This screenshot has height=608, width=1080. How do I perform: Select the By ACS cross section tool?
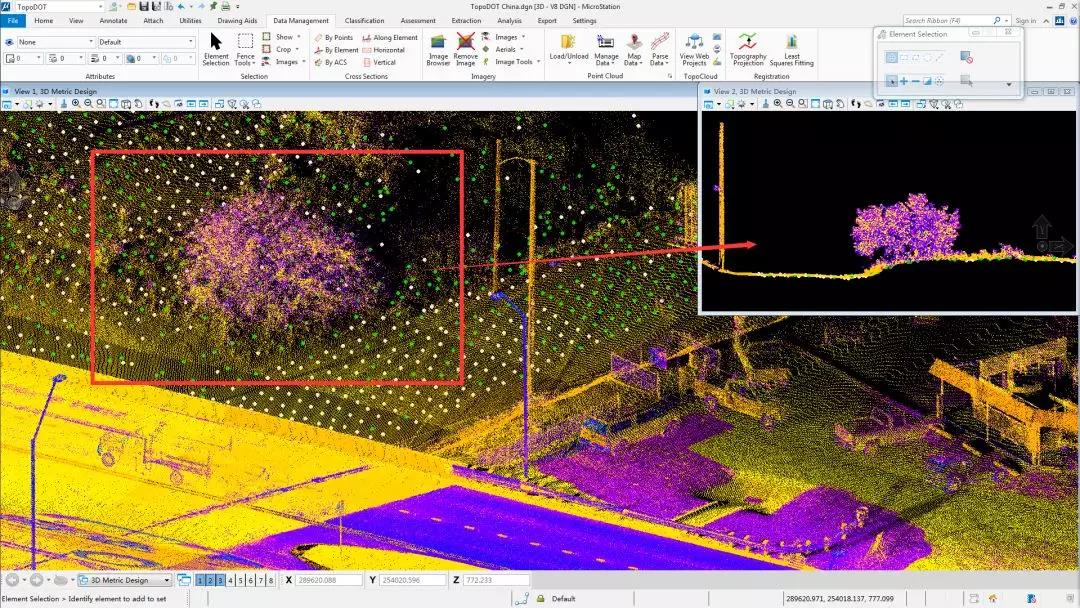coord(331,63)
